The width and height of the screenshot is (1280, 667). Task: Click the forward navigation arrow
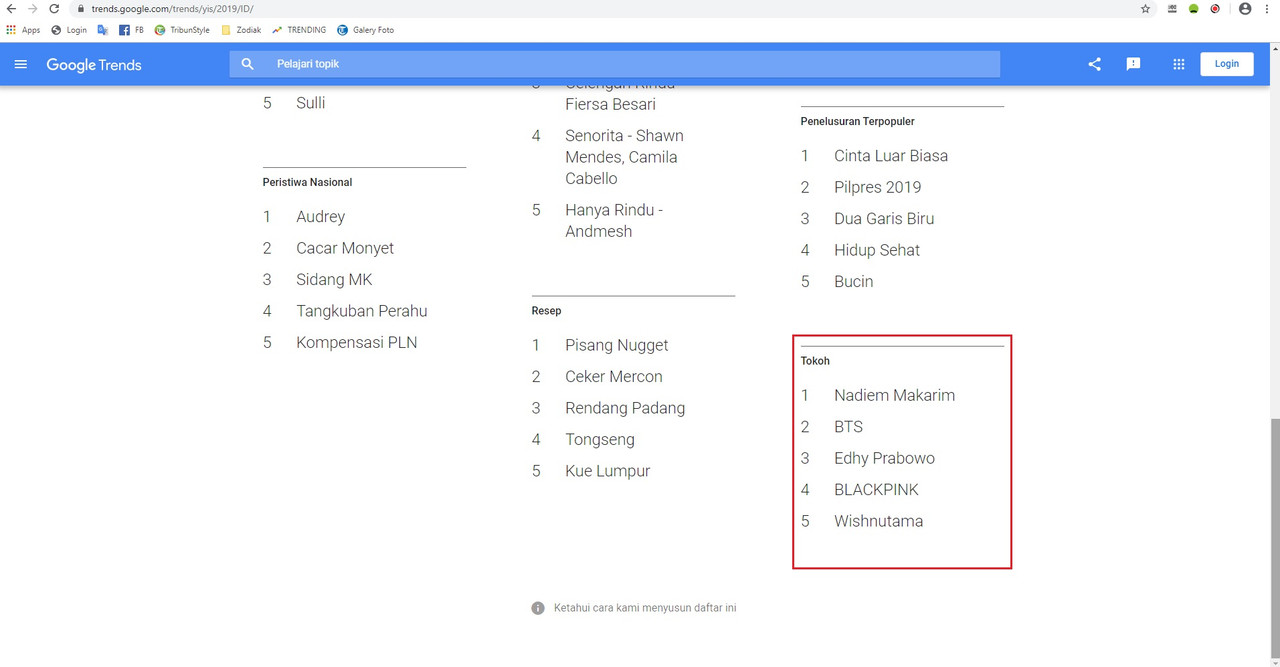32,8
